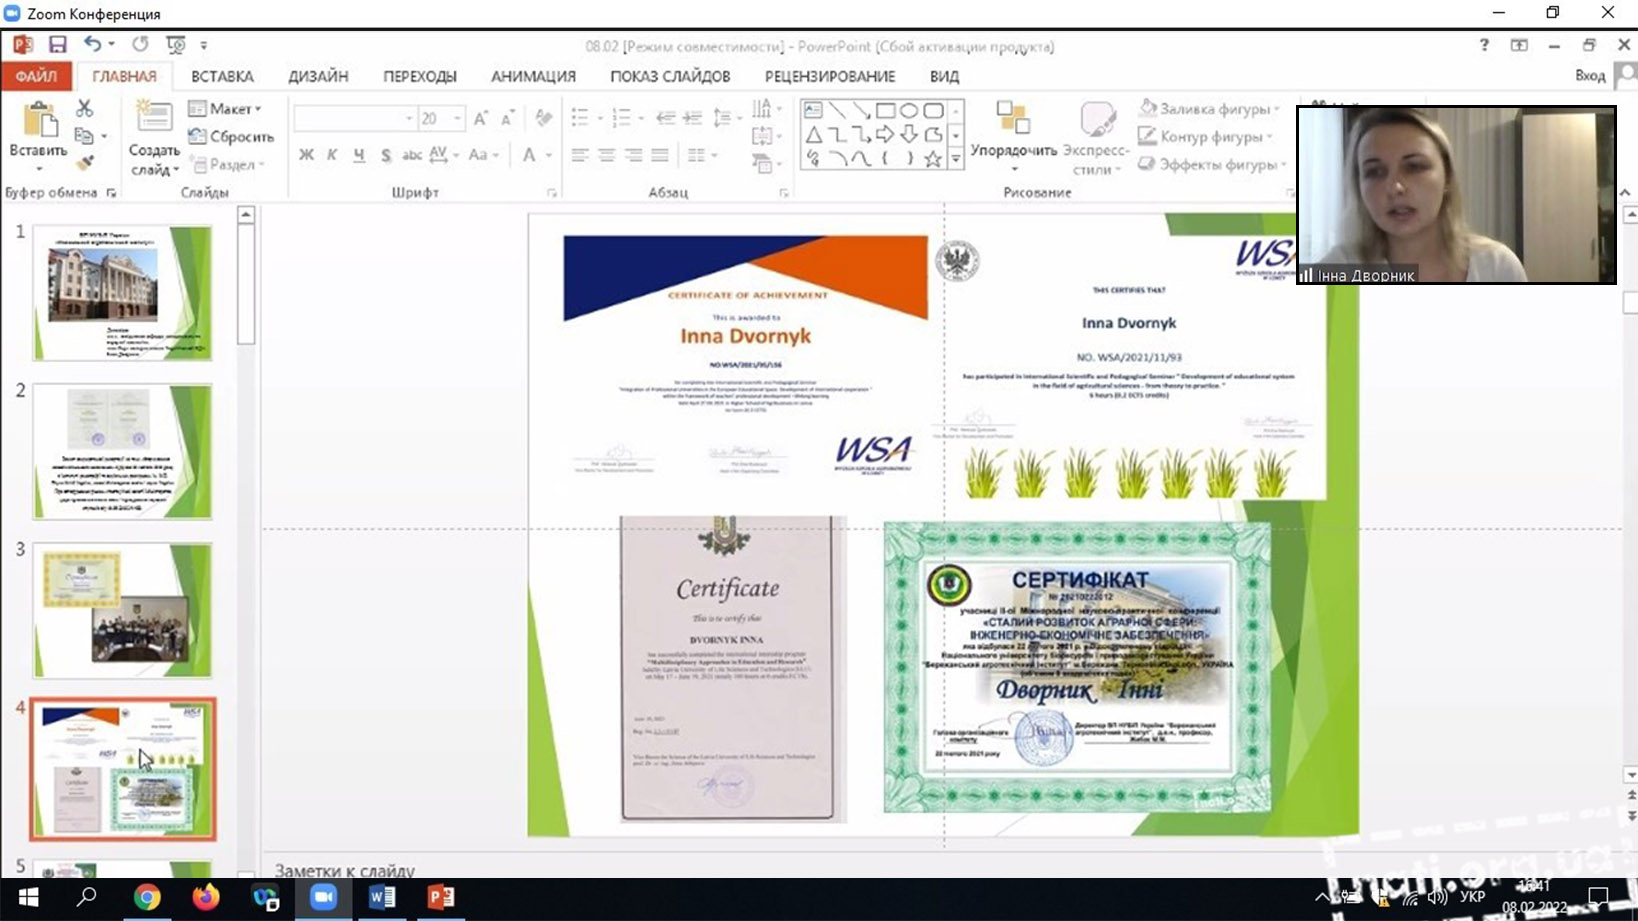This screenshot has width=1638, height=921.
Task: Decrease list indent level
Action: coord(665,118)
